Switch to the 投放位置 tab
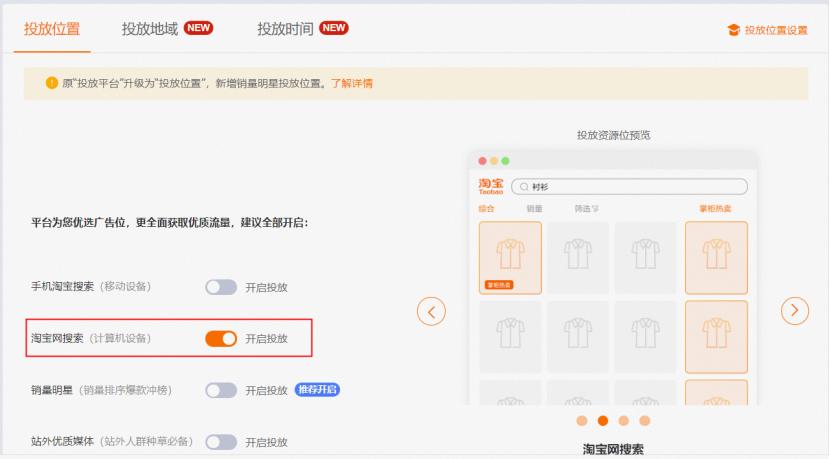The image size is (830, 459). [52, 29]
